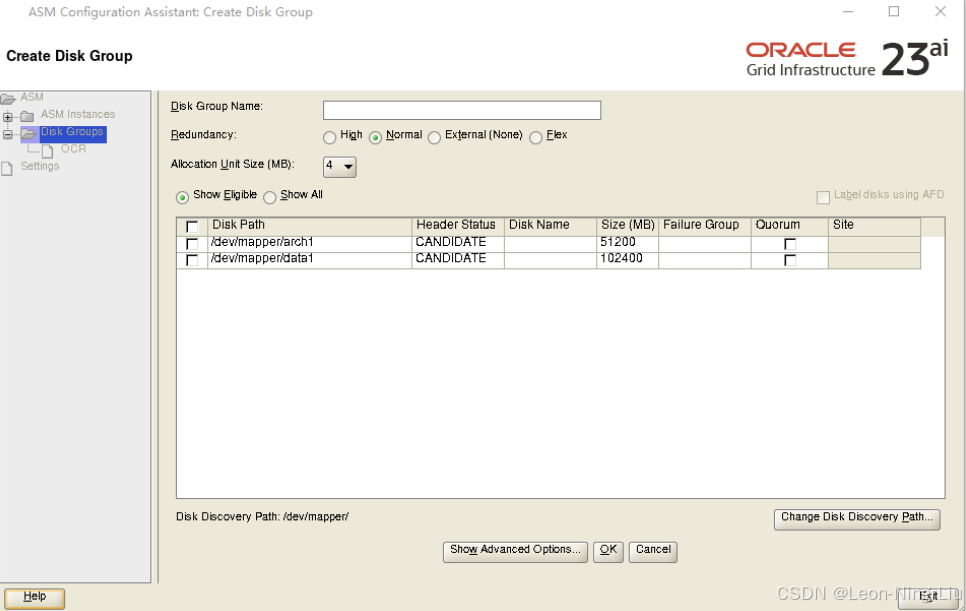Image resolution: width=966 pixels, height=611 pixels.
Task: Collapse the Disk Groups tree node
Action: pos(8,134)
